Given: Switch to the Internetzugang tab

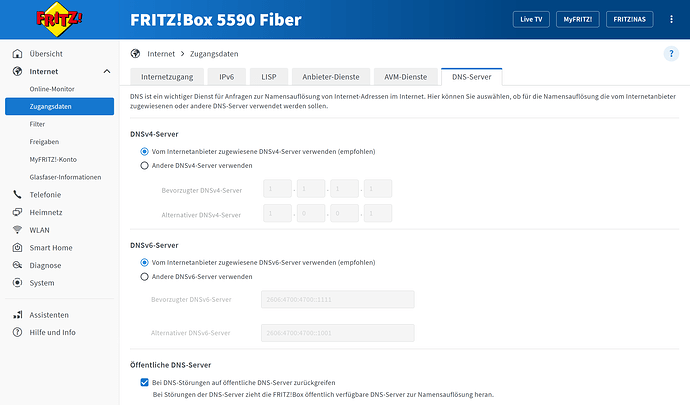Looking at the screenshot, I should point(167,77).
